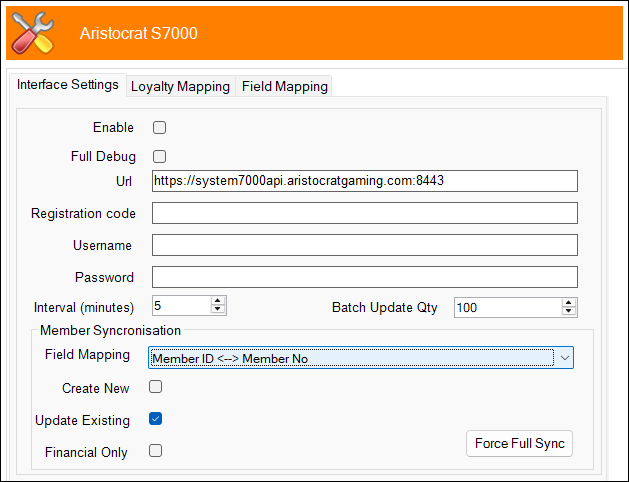Click into the Url input field
The height and width of the screenshot is (482, 629).
365,181
